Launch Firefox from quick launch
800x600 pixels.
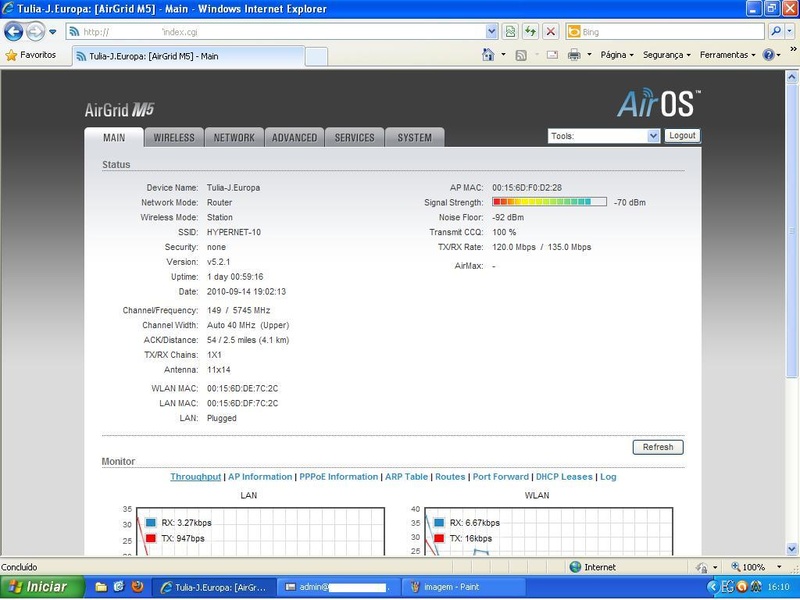(x=137, y=587)
